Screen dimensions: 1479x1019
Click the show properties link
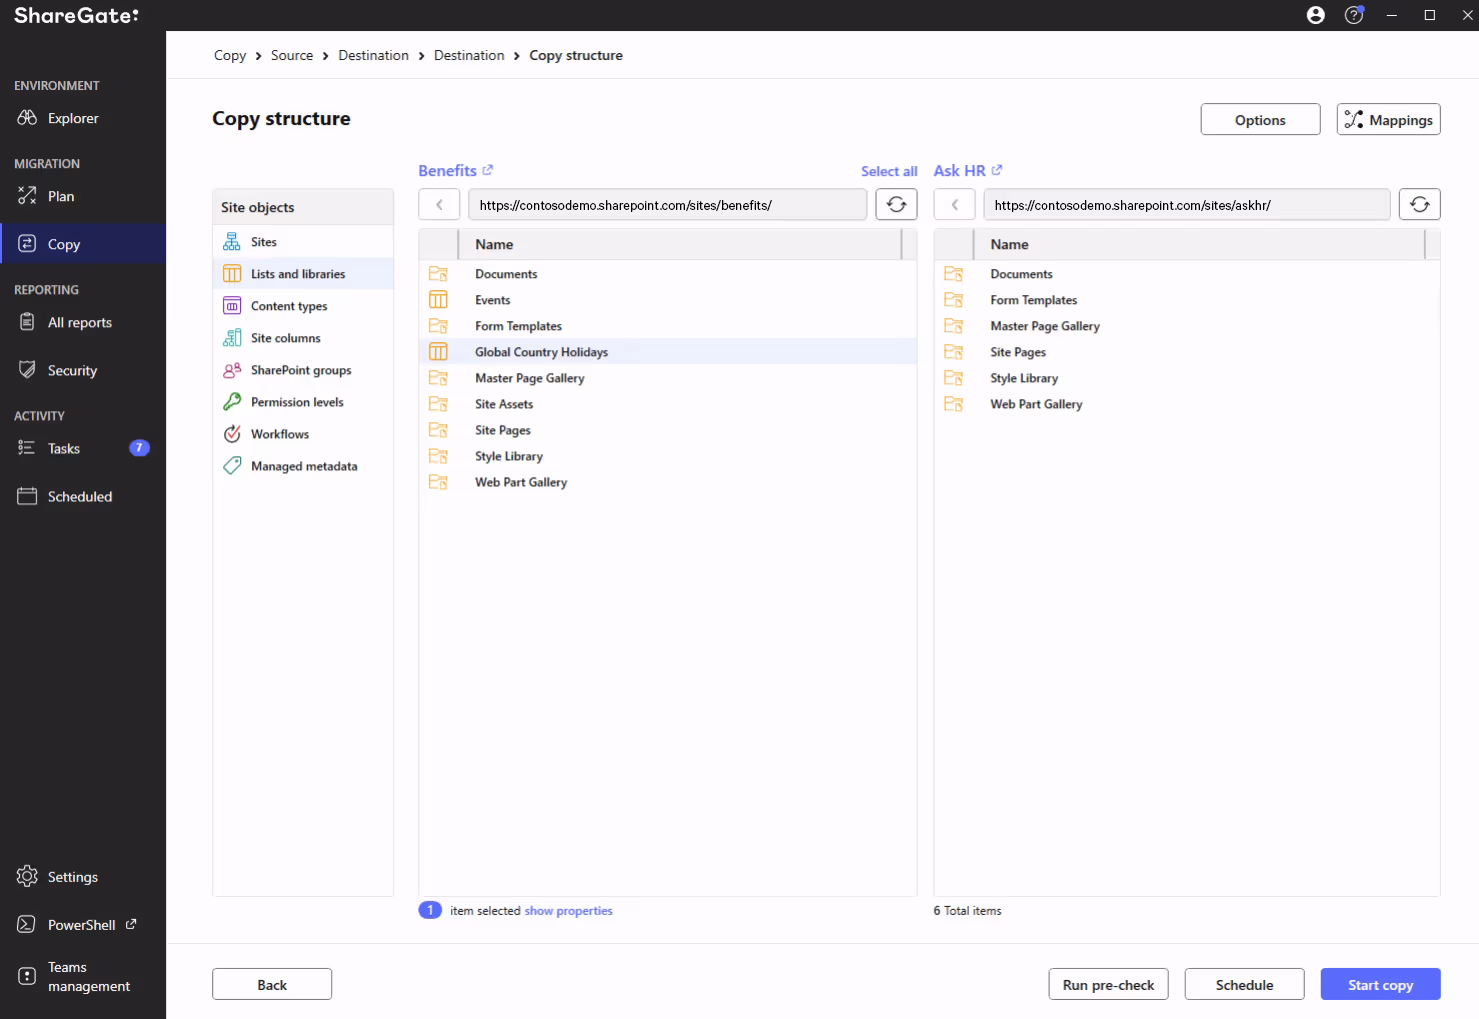568,911
